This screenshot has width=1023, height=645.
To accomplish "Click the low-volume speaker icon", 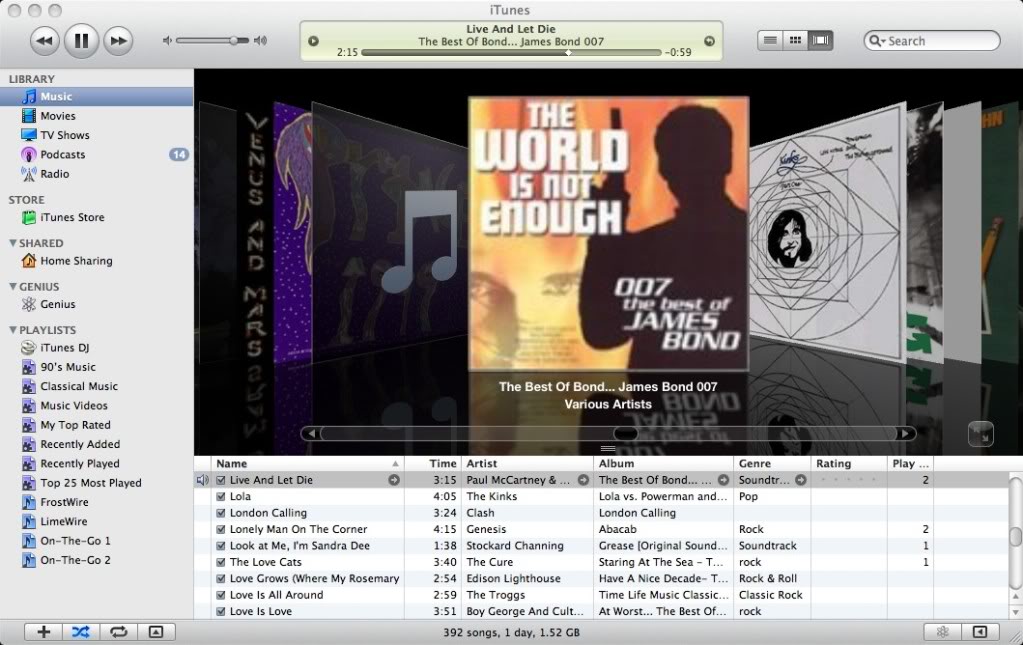I will pyautogui.click(x=167, y=40).
